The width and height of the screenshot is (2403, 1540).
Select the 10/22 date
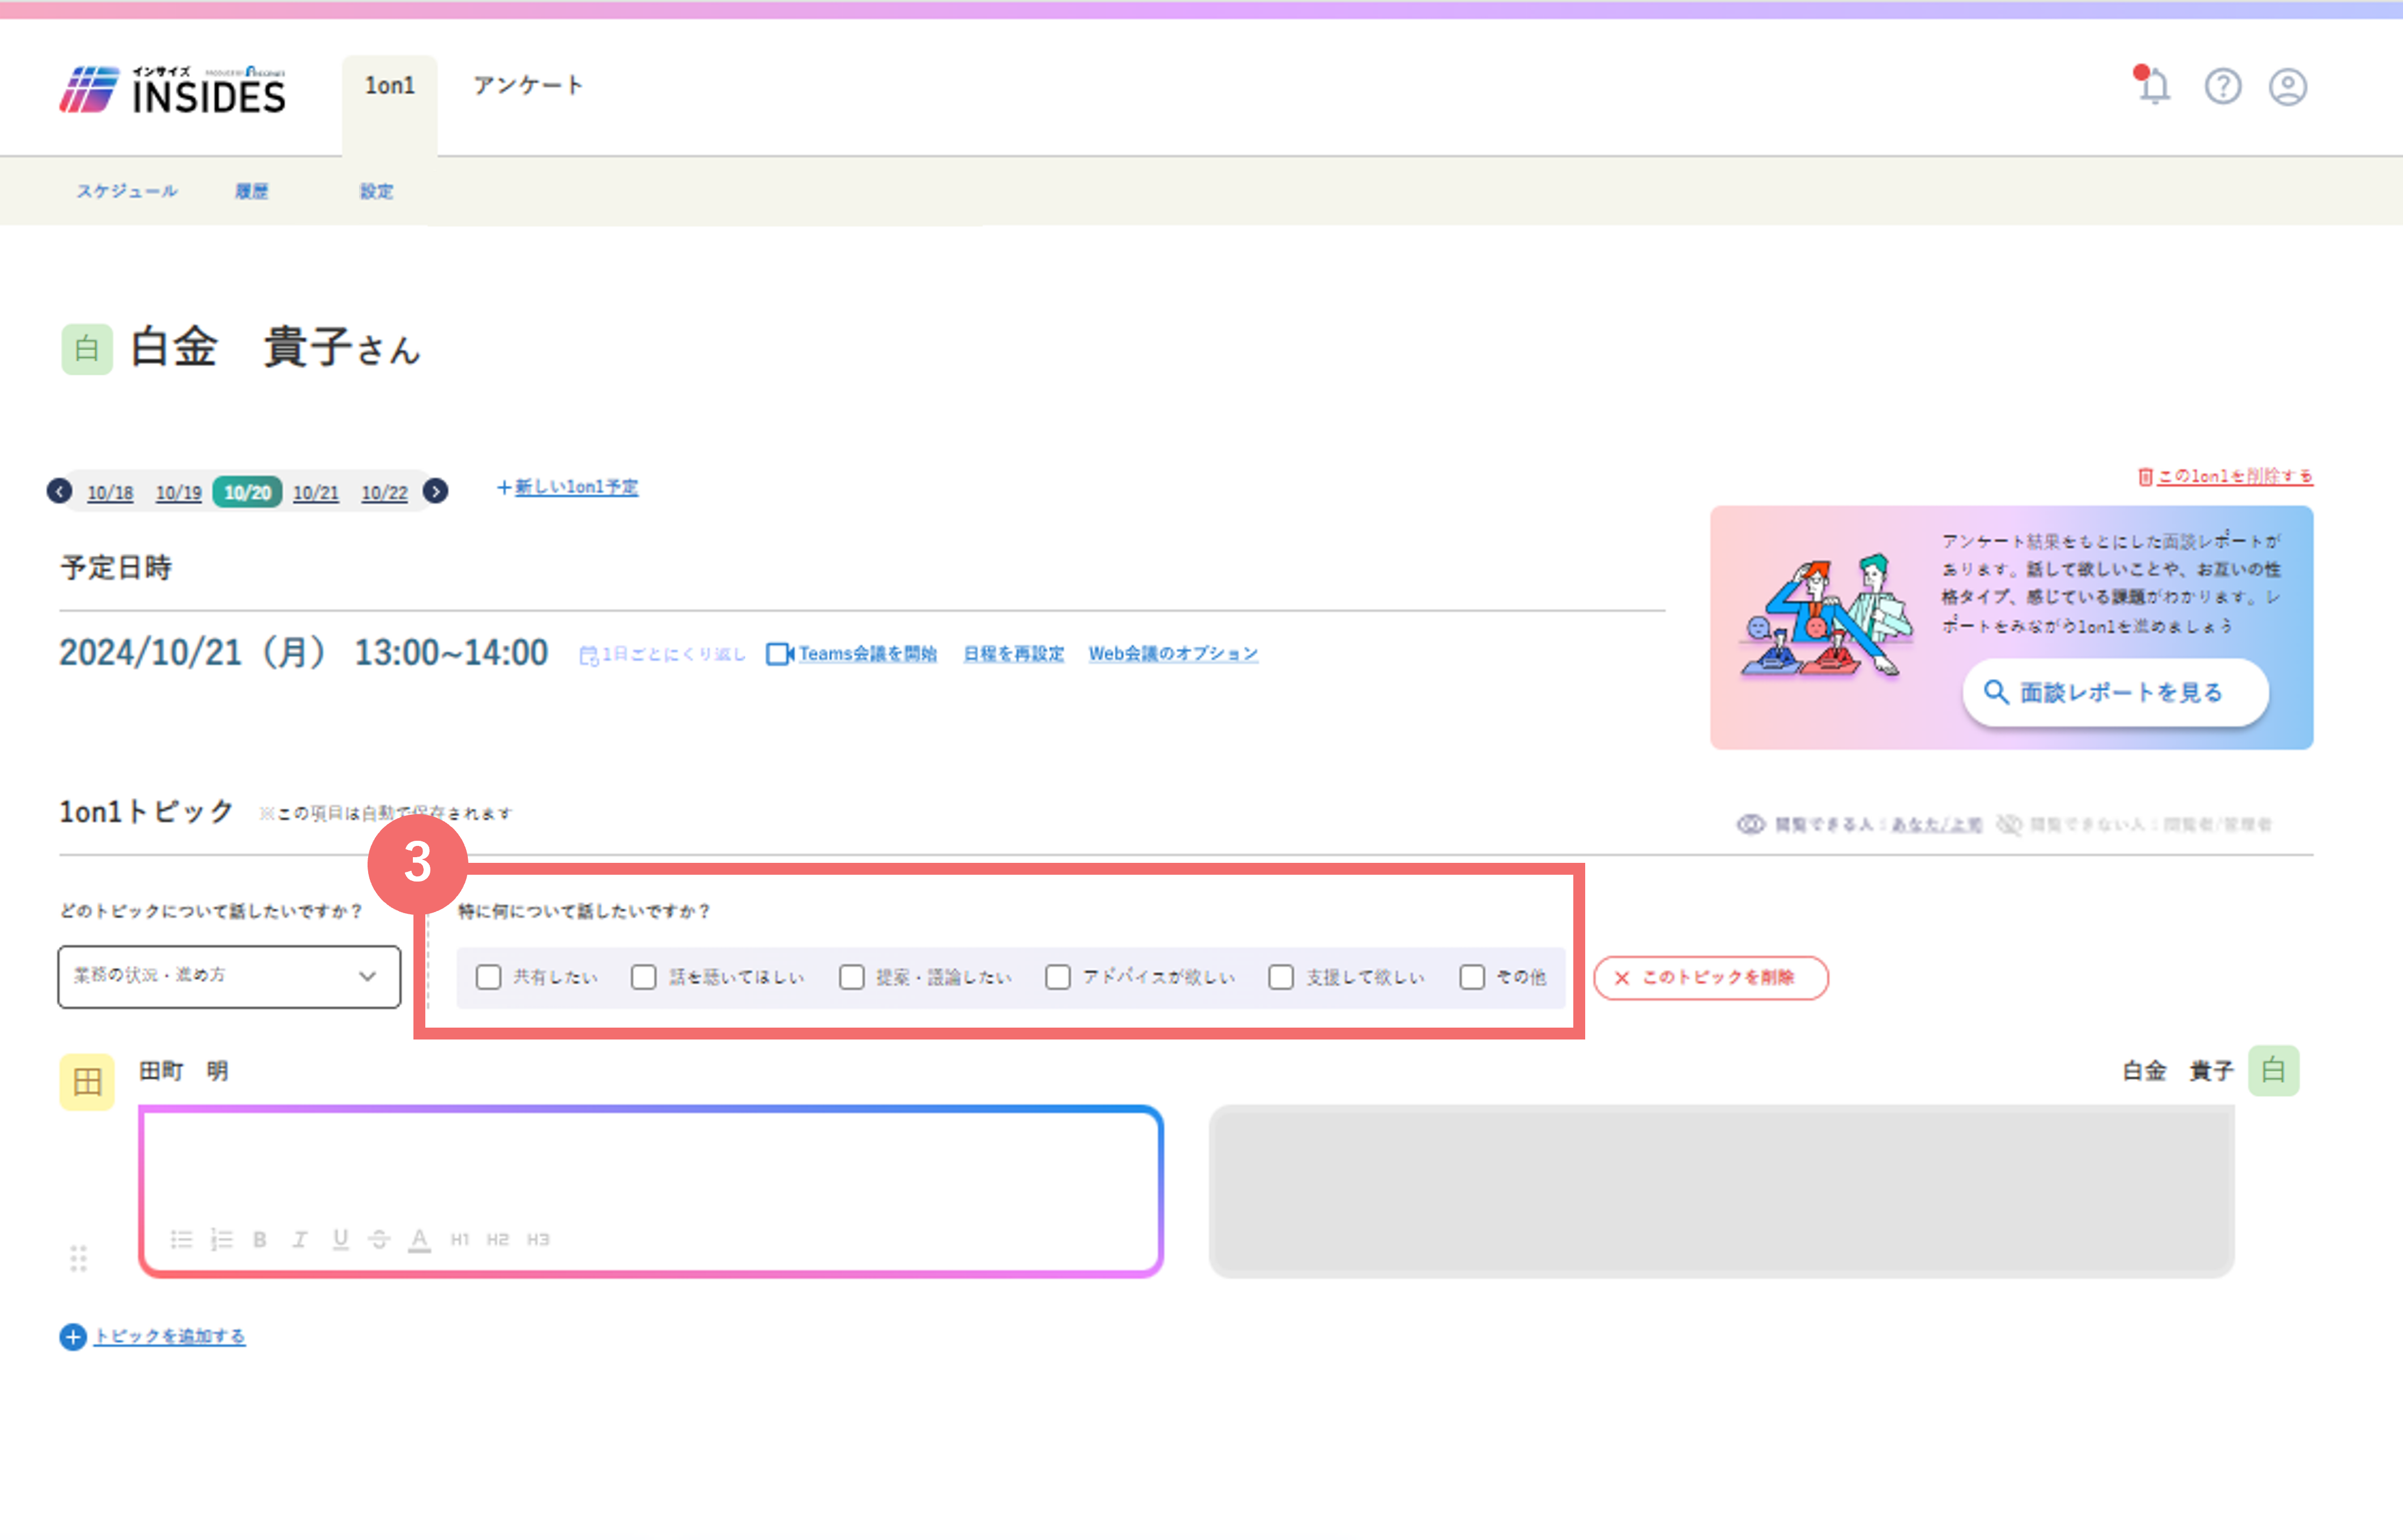384,493
